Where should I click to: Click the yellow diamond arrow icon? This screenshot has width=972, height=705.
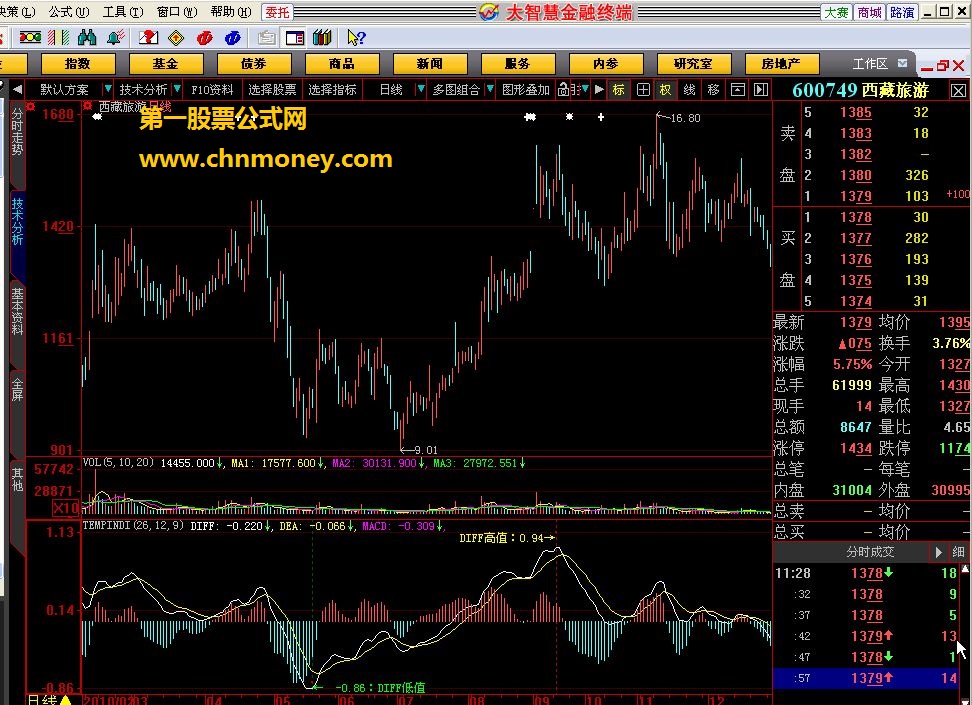click(x=176, y=38)
